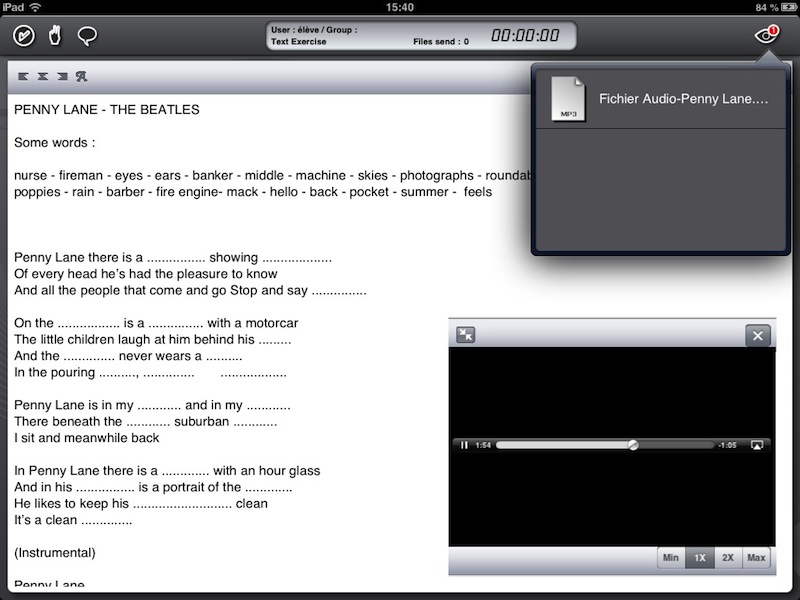800x600 pixels.
Task: Open the eye icon with notification badge
Action: coord(766,37)
